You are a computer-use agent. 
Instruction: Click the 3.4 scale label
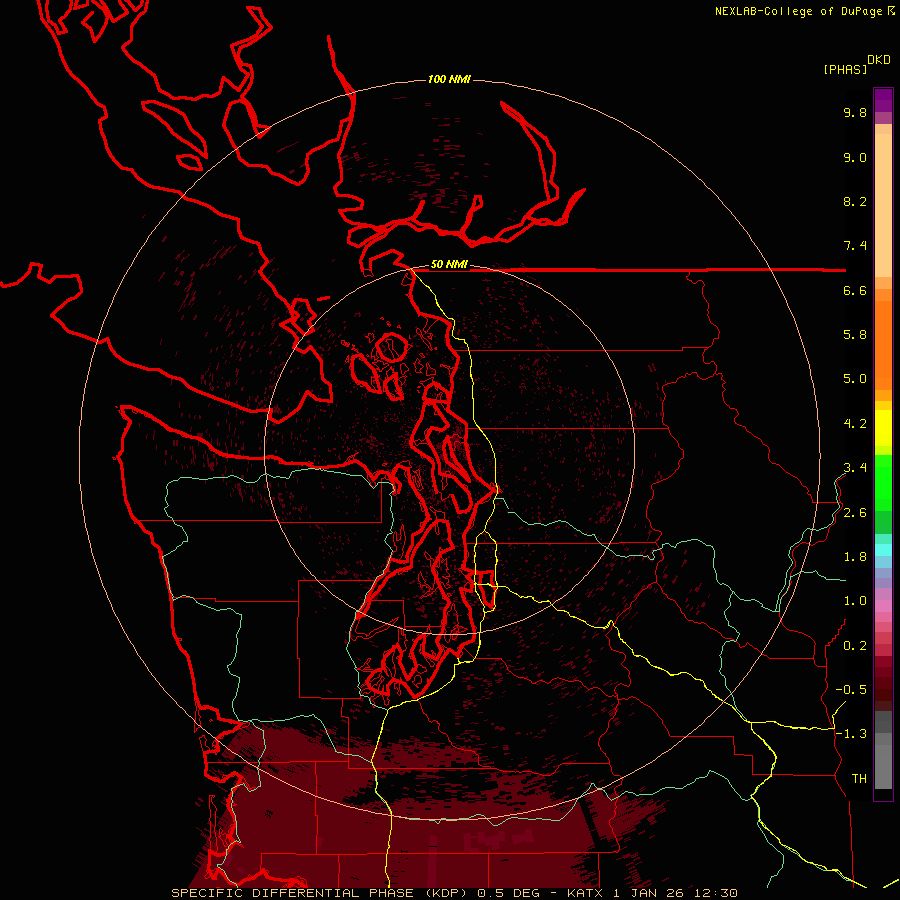[855, 468]
